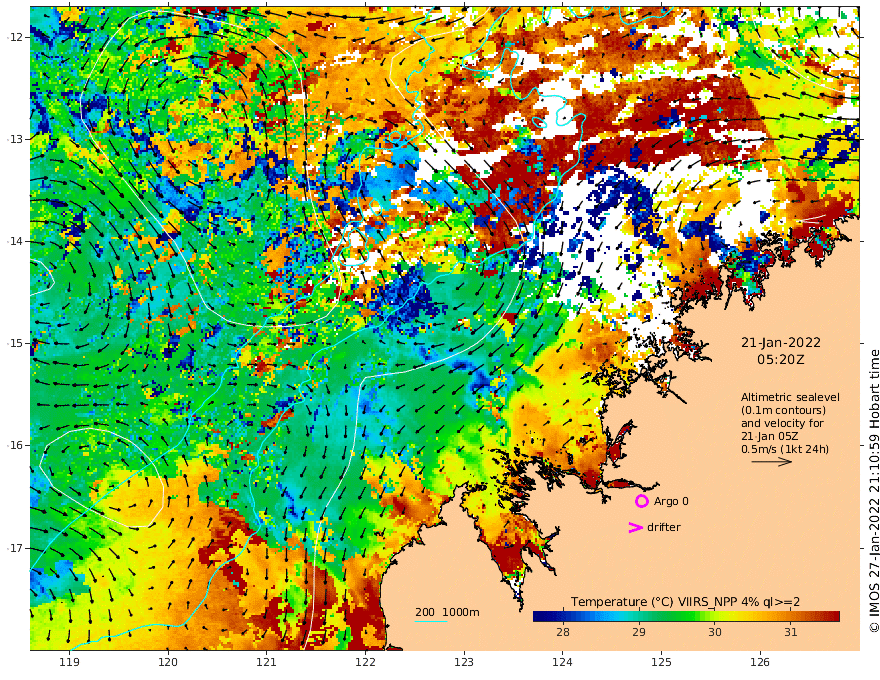Click longitude axis label 124
Image resolution: width=880 pixels, height=680 pixels.
click(x=562, y=662)
